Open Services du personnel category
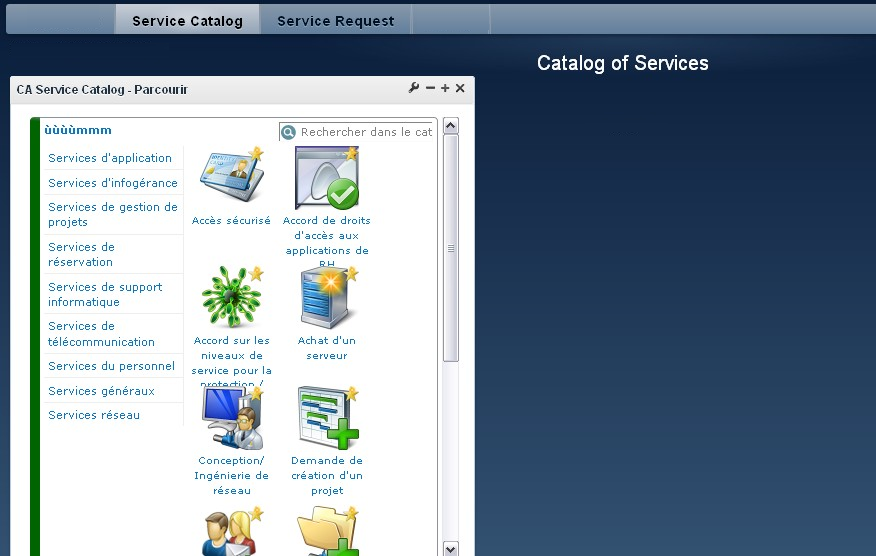Viewport: 876px width, 556px height. pos(111,366)
